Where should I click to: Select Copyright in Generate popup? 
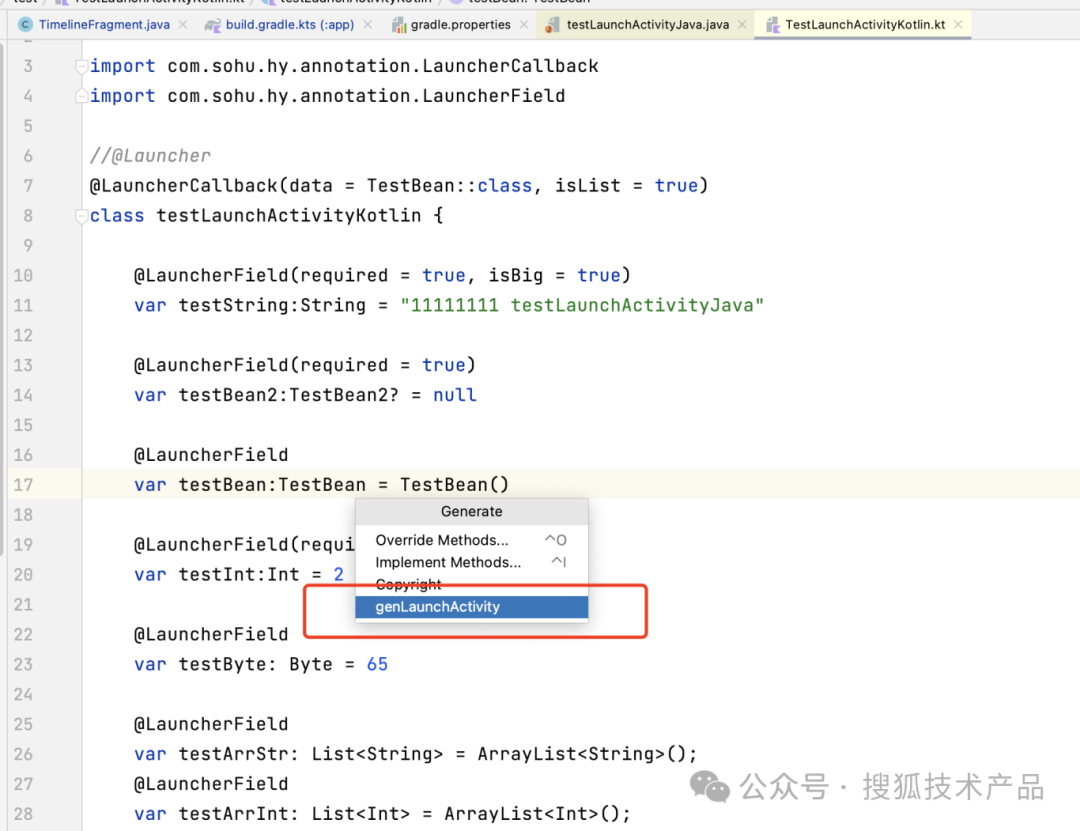472,584
